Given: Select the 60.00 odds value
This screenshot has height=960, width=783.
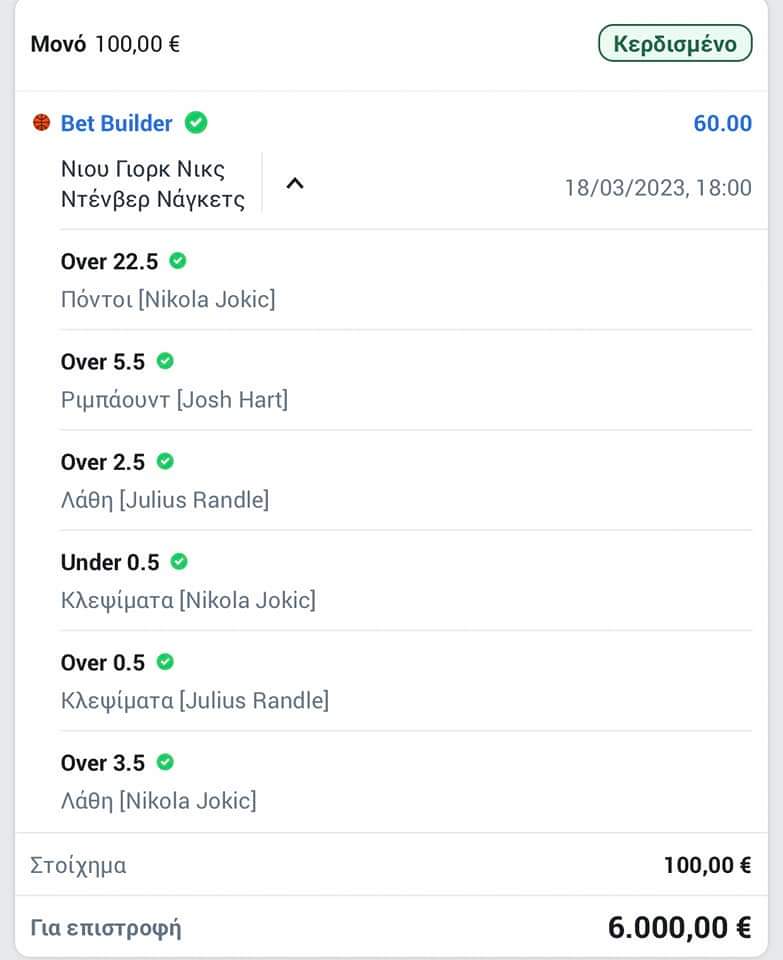Looking at the screenshot, I should click(x=722, y=123).
